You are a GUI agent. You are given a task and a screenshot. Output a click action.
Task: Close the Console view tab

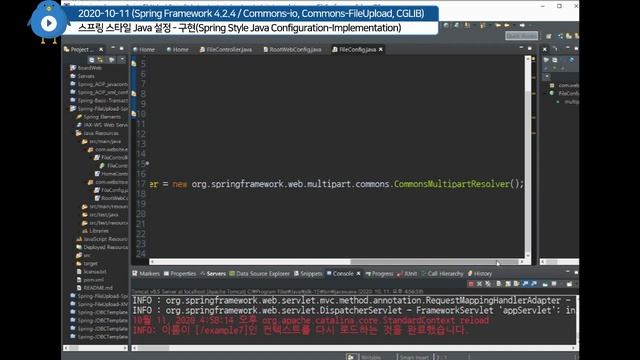[358, 273]
